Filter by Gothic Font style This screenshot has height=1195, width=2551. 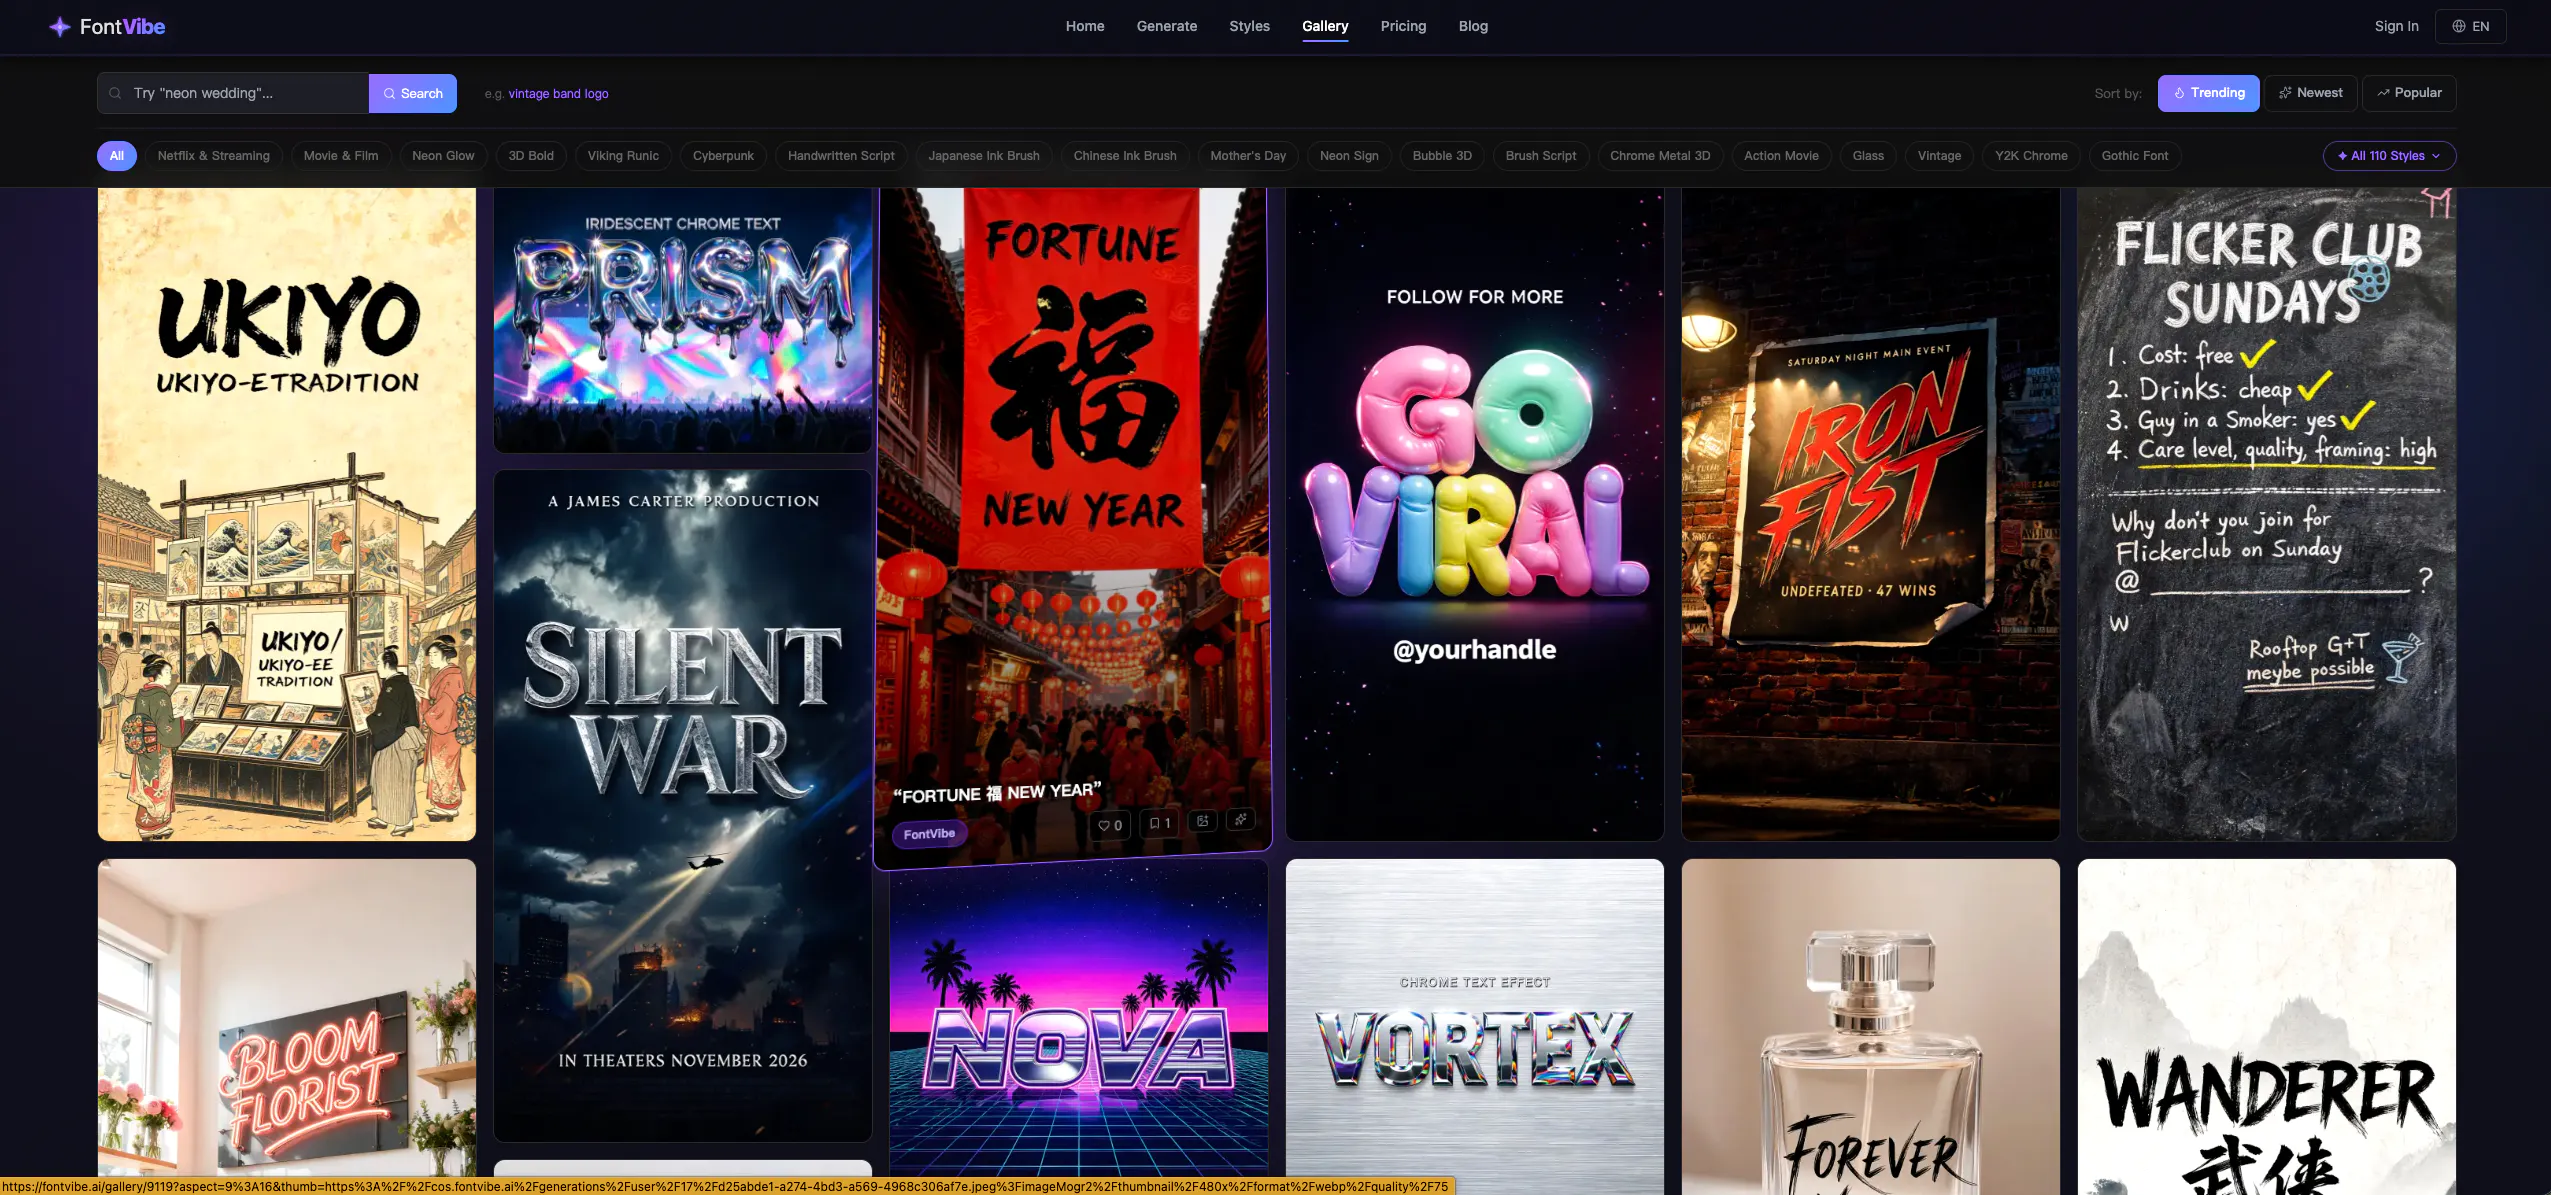[x=2135, y=156]
